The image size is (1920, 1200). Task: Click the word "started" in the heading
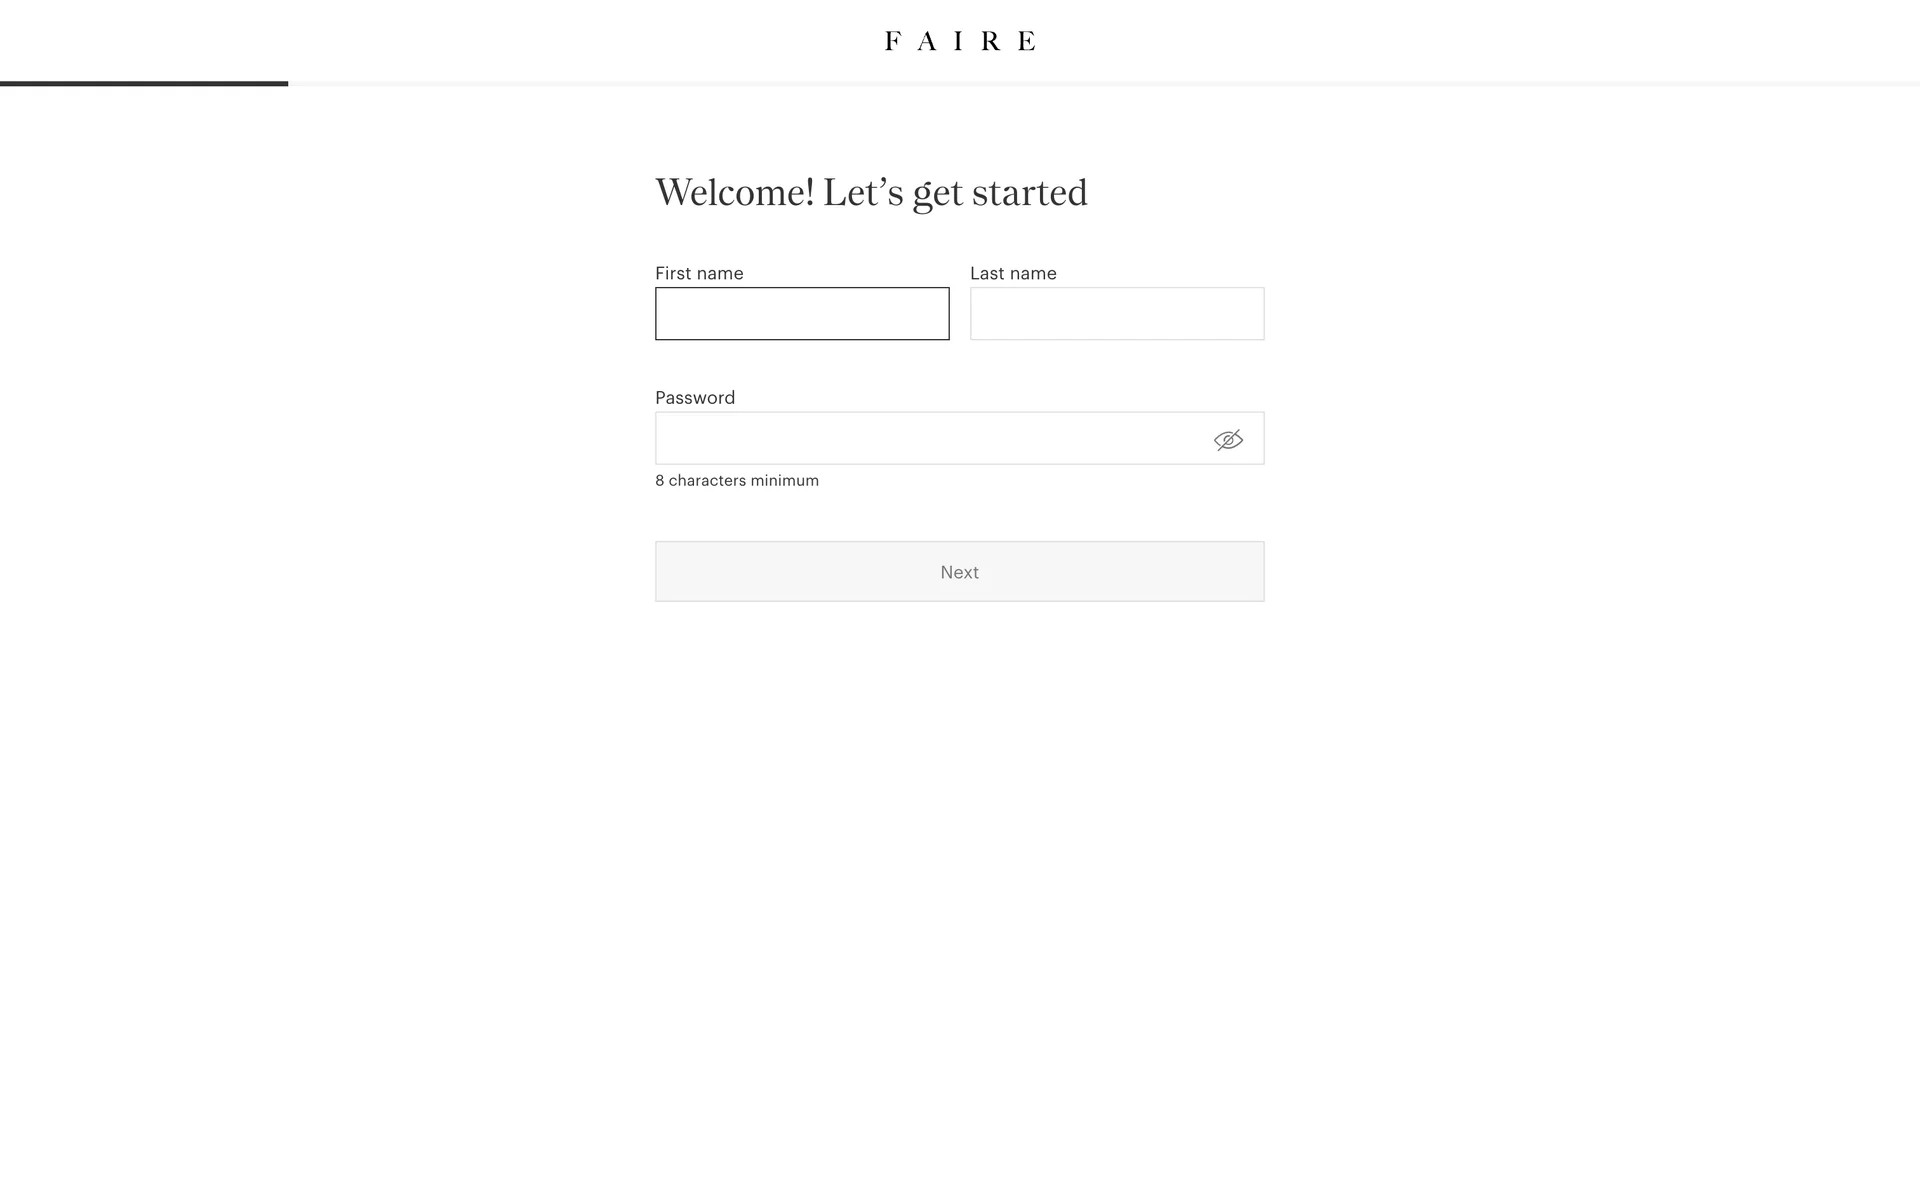pyautogui.click(x=1029, y=192)
